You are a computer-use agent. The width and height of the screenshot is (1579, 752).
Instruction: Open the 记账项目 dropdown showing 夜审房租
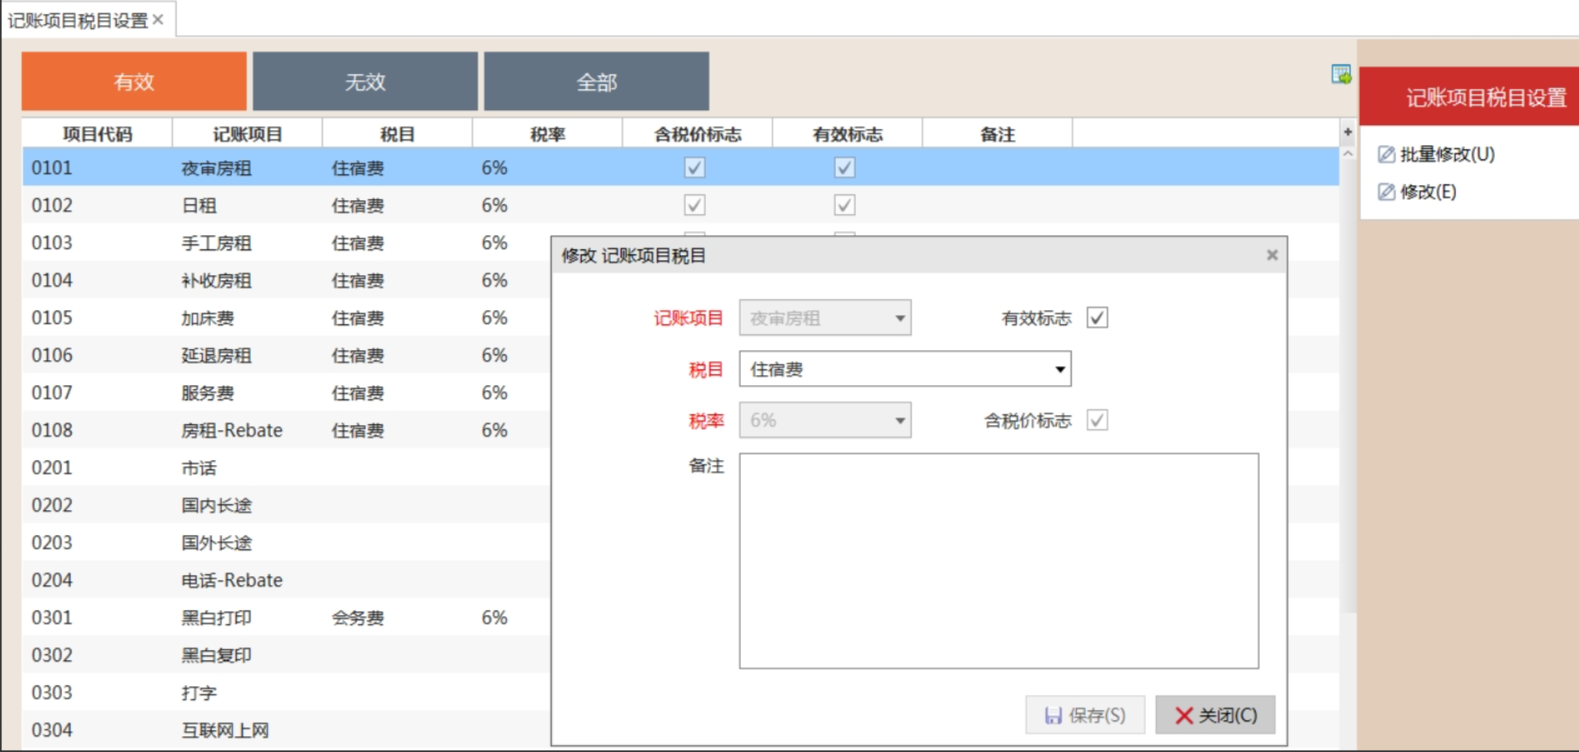[899, 318]
